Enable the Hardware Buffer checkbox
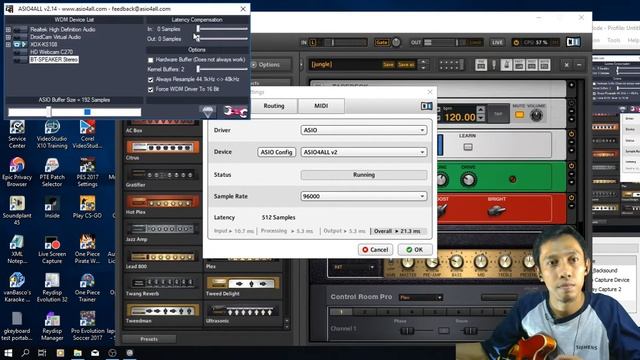 click(x=151, y=60)
